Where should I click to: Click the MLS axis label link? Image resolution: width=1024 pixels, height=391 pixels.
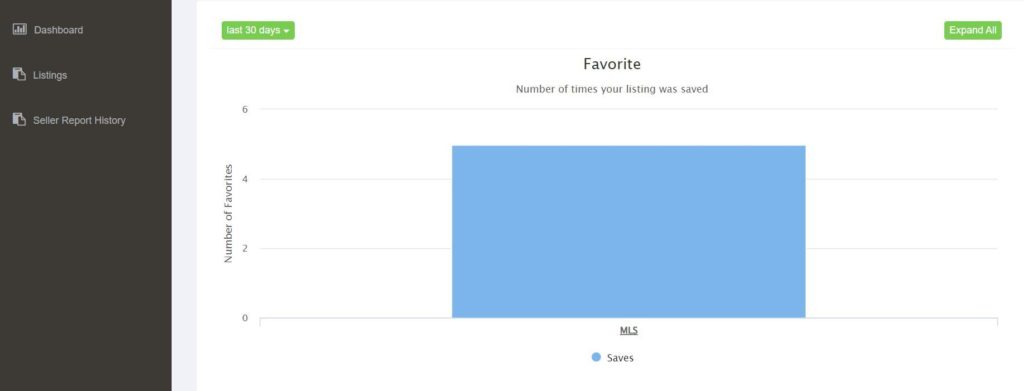coord(628,330)
